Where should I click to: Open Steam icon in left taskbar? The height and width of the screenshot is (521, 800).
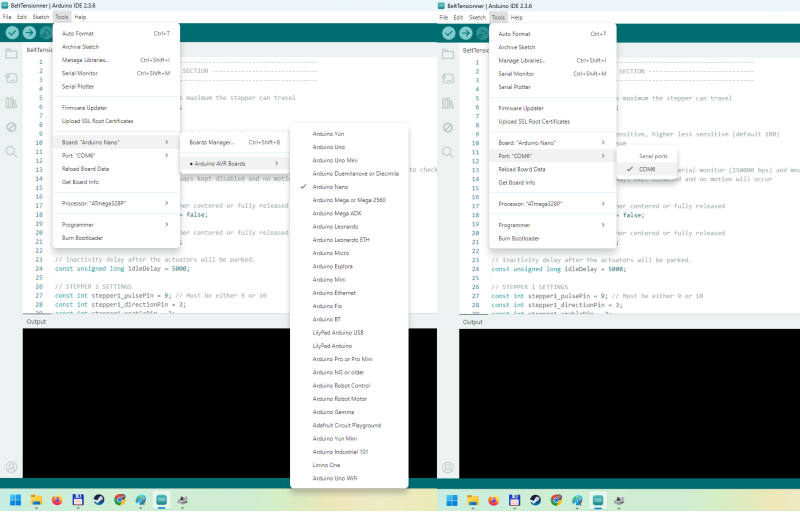[99, 500]
